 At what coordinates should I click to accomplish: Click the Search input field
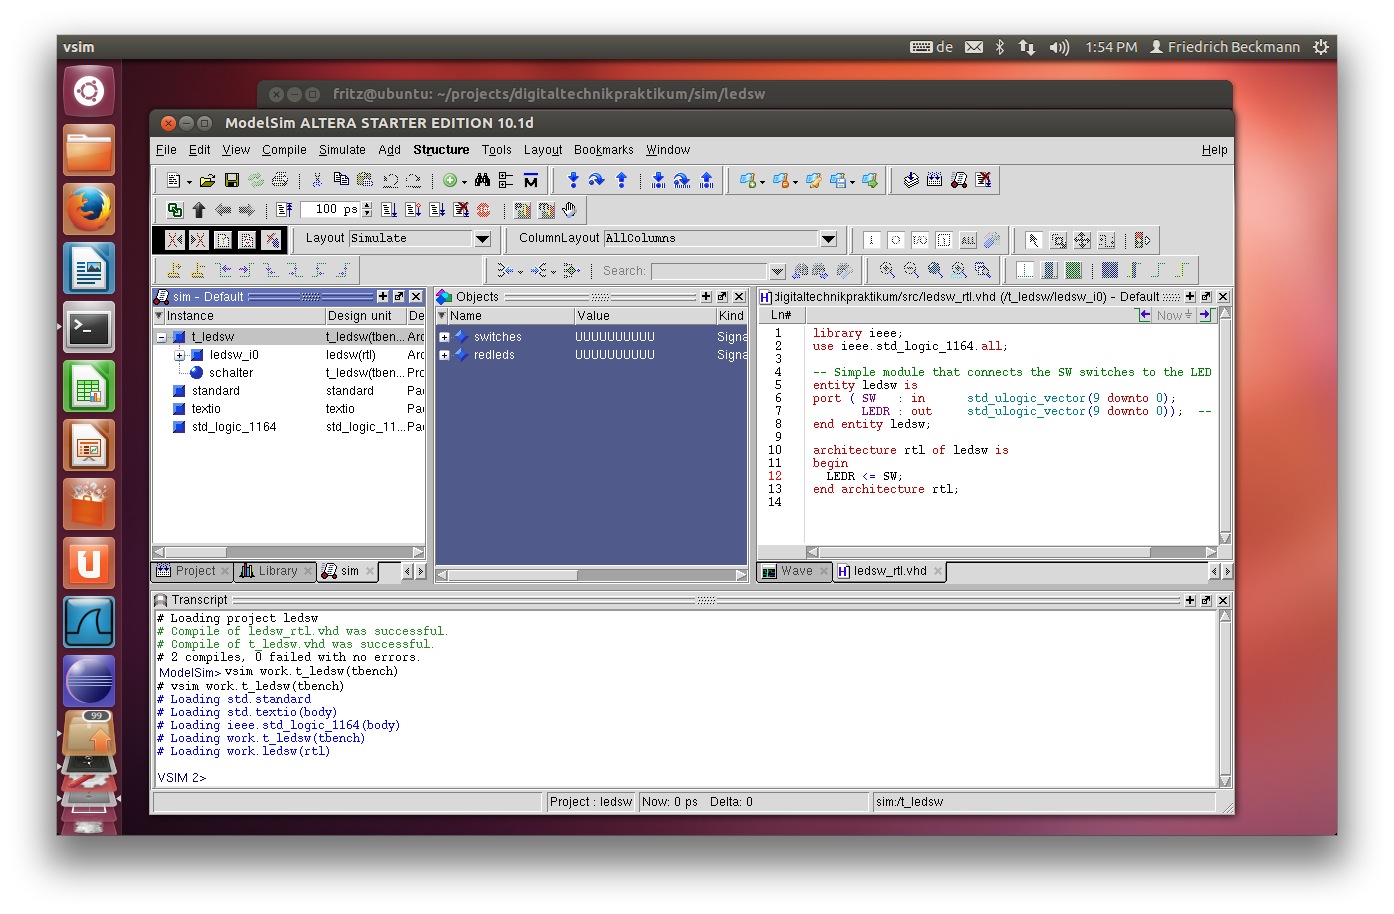coord(709,271)
